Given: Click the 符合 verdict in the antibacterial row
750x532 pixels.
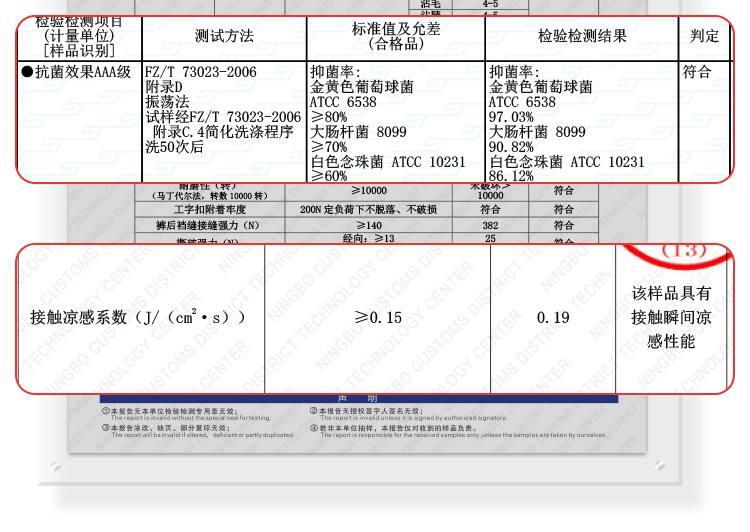Looking at the screenshot, I should tap(697, 73).
